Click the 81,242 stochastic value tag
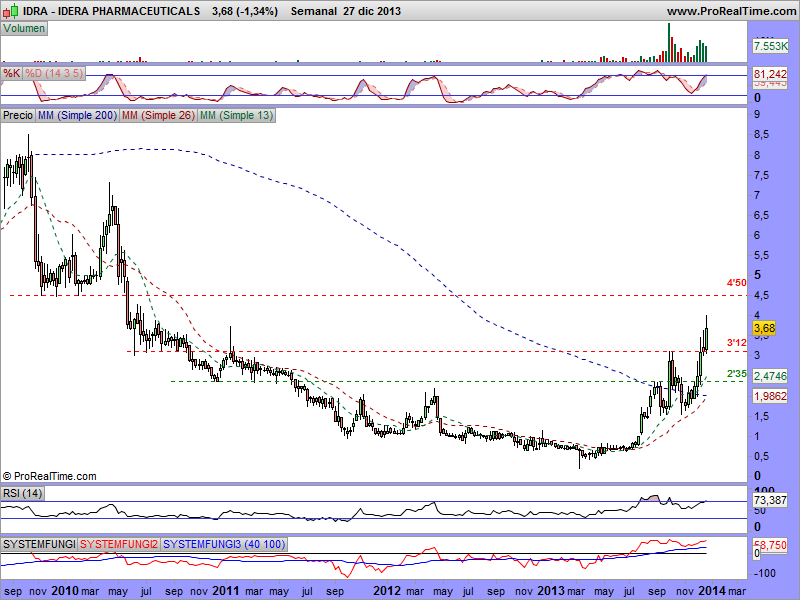Viewport: 800px width, 600px height. tap(770, 74)
